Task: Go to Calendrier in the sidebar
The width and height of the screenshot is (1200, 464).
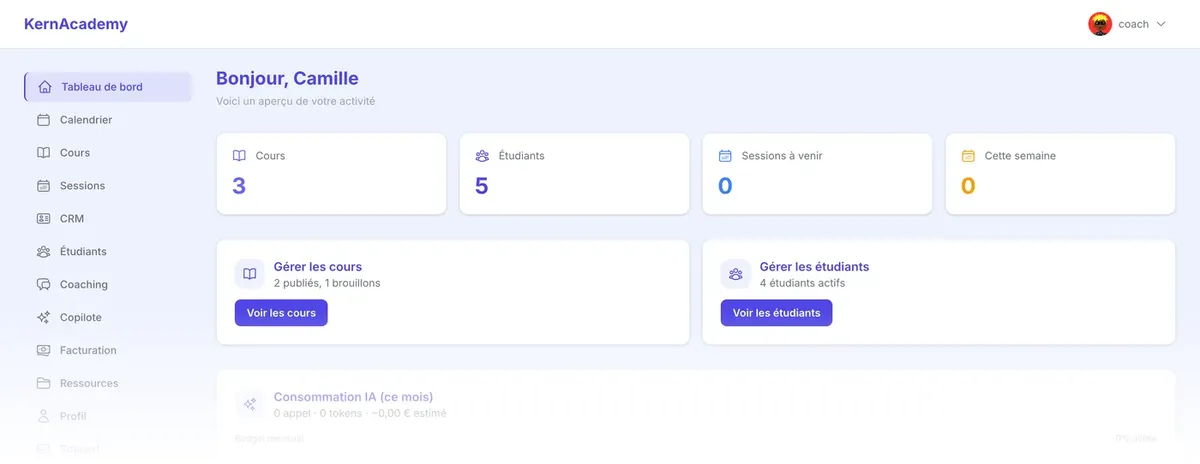Action: coord(108,120)
